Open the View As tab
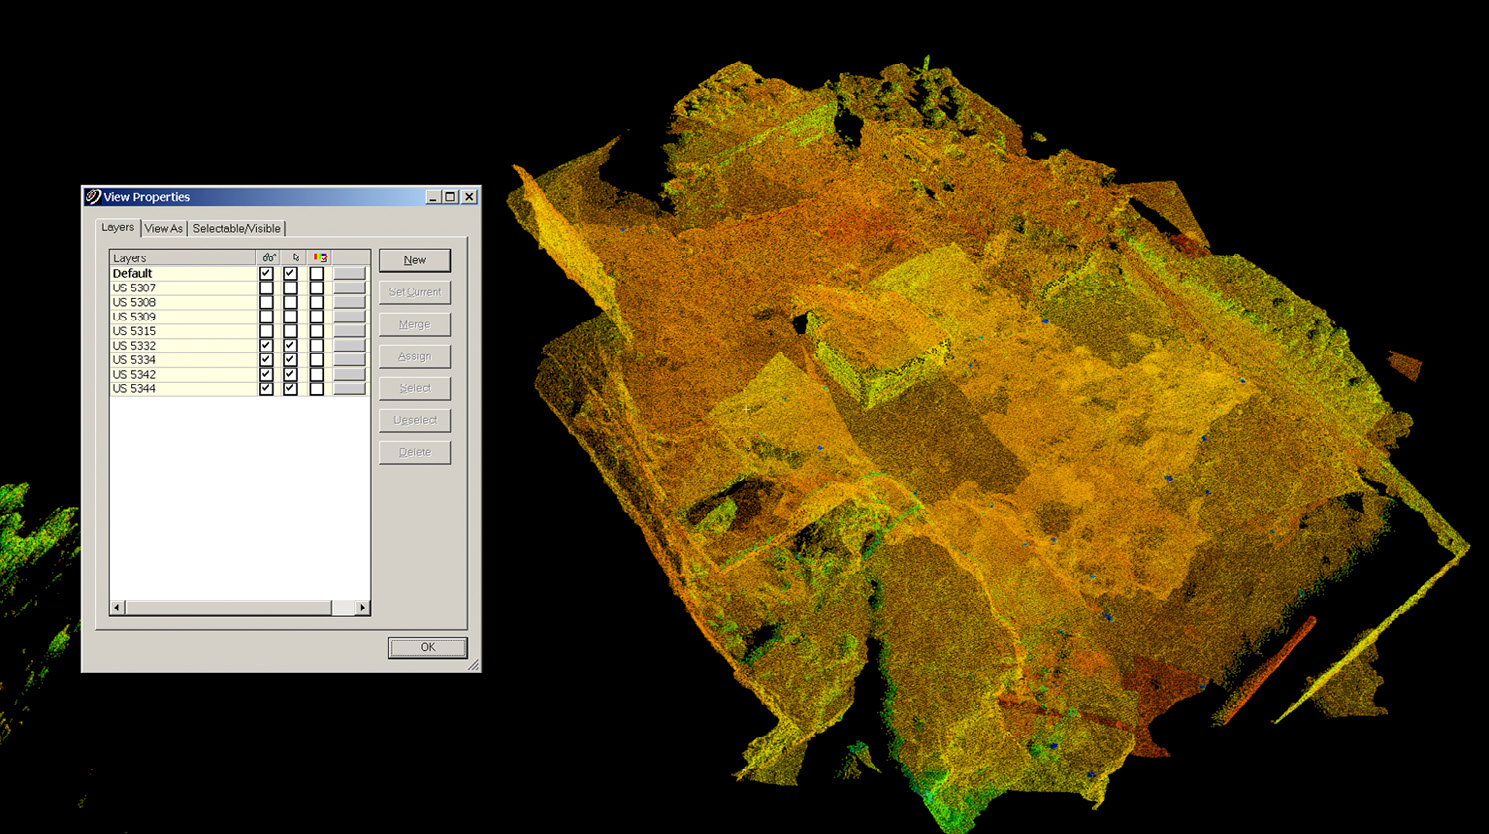The width and height of the screenshot is (1489, 834). [164, 228]
